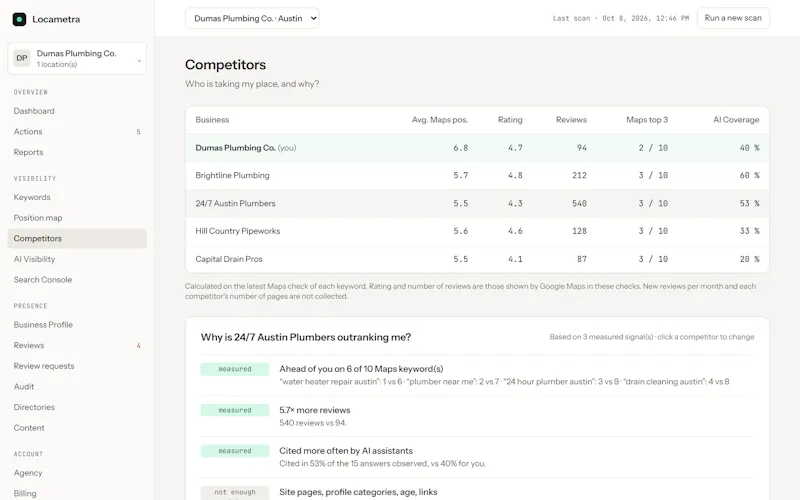The width and height of the screenshot is (800, 500).
Task: Open Reports from the sidebar
Action: pos(29,152)
